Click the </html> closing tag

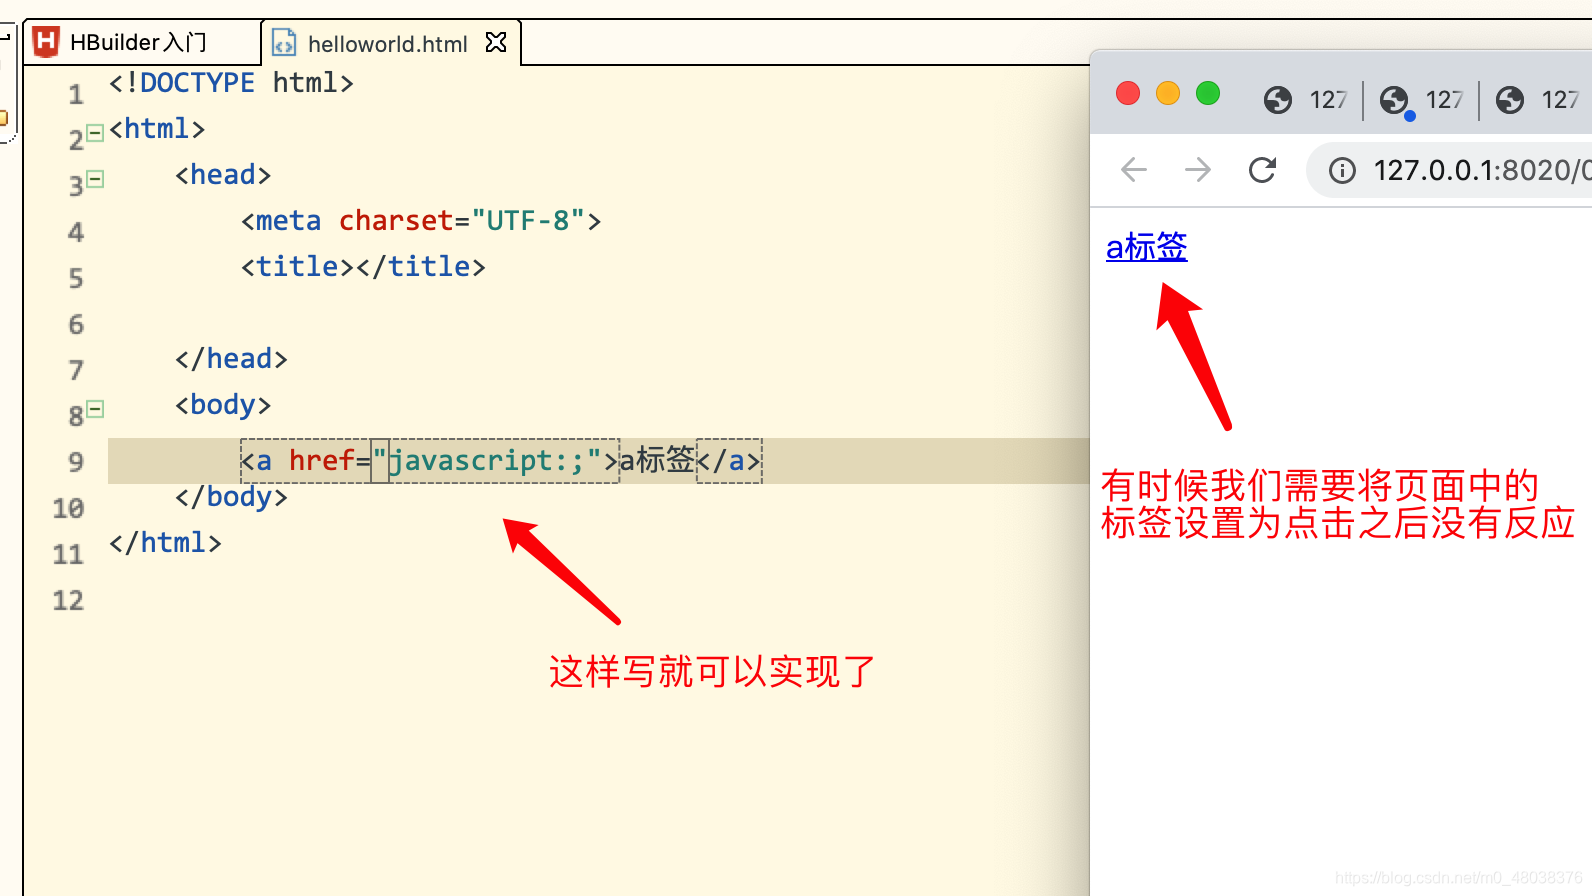[x=165, y=542]
